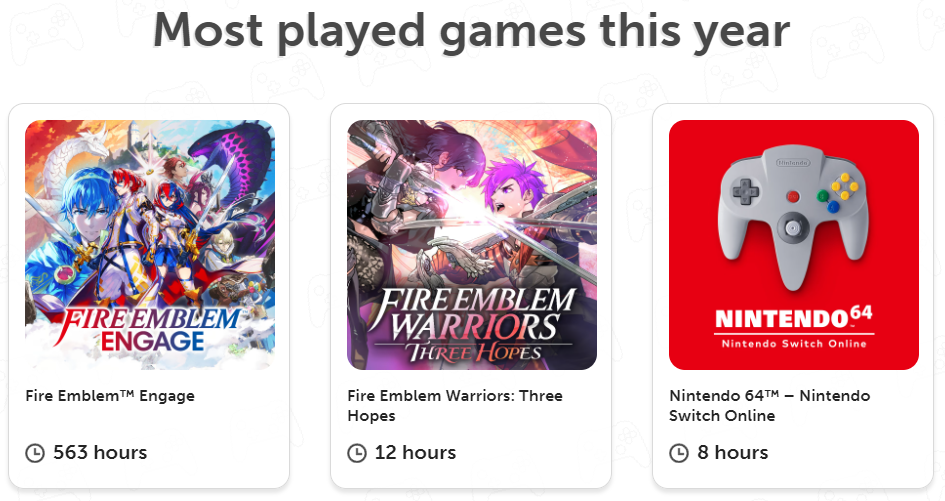Click the clock icon beside 12 hours
Screen dimensions: 945x501
click(x=357, y=453)
